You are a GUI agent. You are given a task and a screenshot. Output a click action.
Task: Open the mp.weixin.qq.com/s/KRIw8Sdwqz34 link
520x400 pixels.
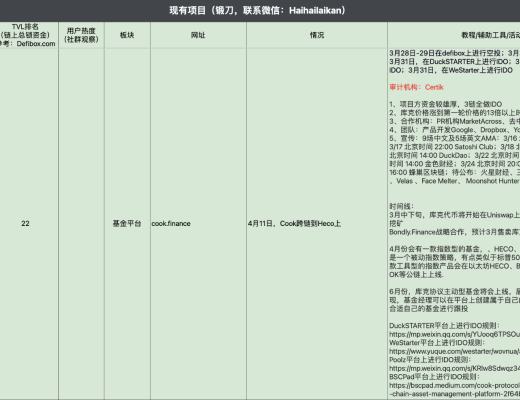454,368
